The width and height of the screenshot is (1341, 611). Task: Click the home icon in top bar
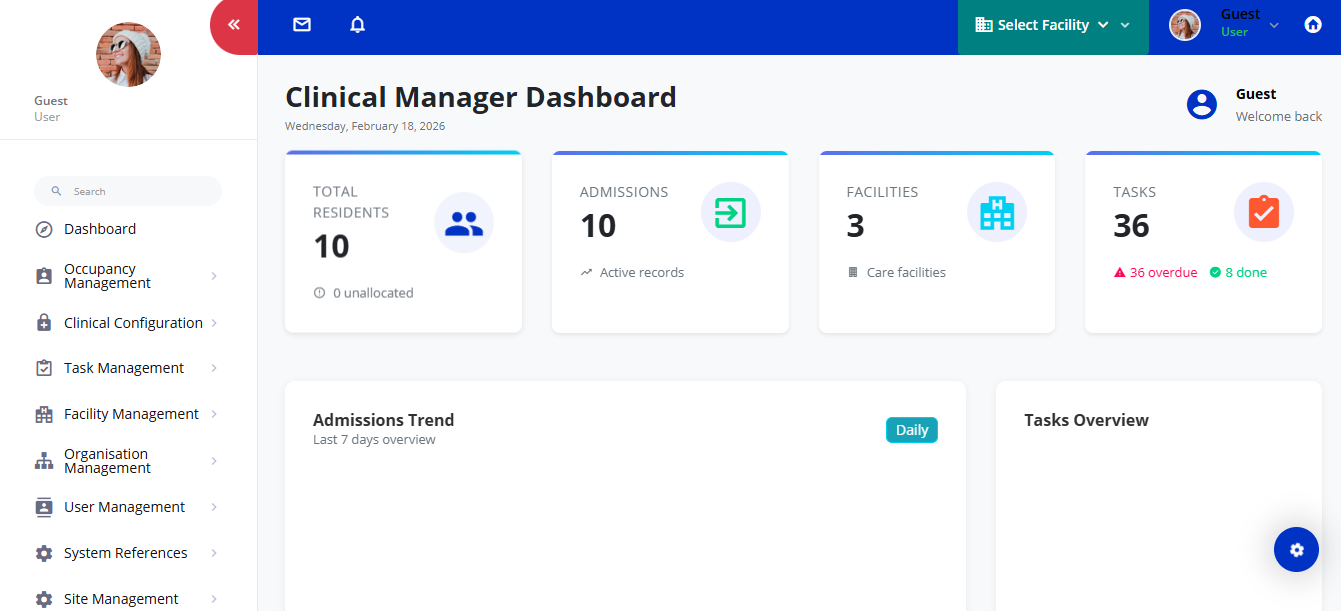point(1313,25)
